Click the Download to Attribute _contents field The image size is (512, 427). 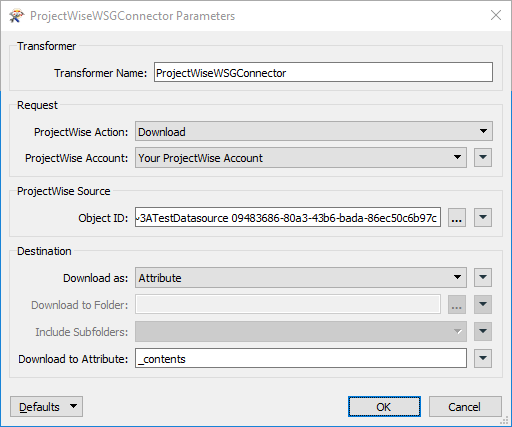301,358
